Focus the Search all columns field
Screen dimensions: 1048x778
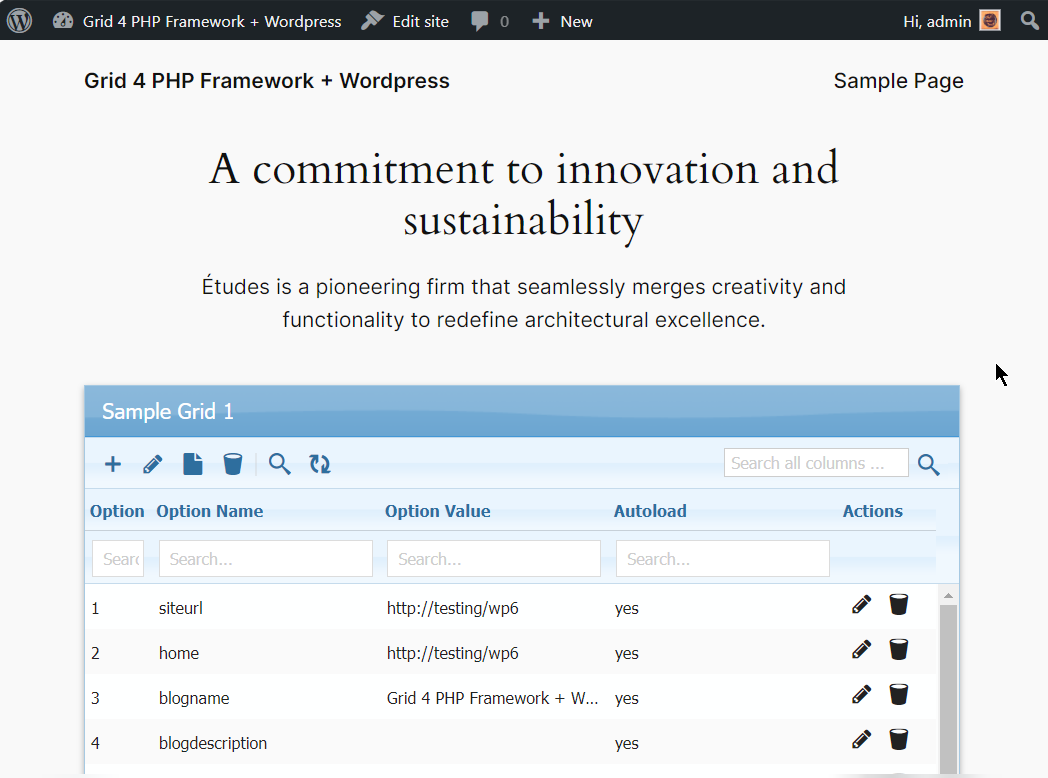(x=815, y=463)
